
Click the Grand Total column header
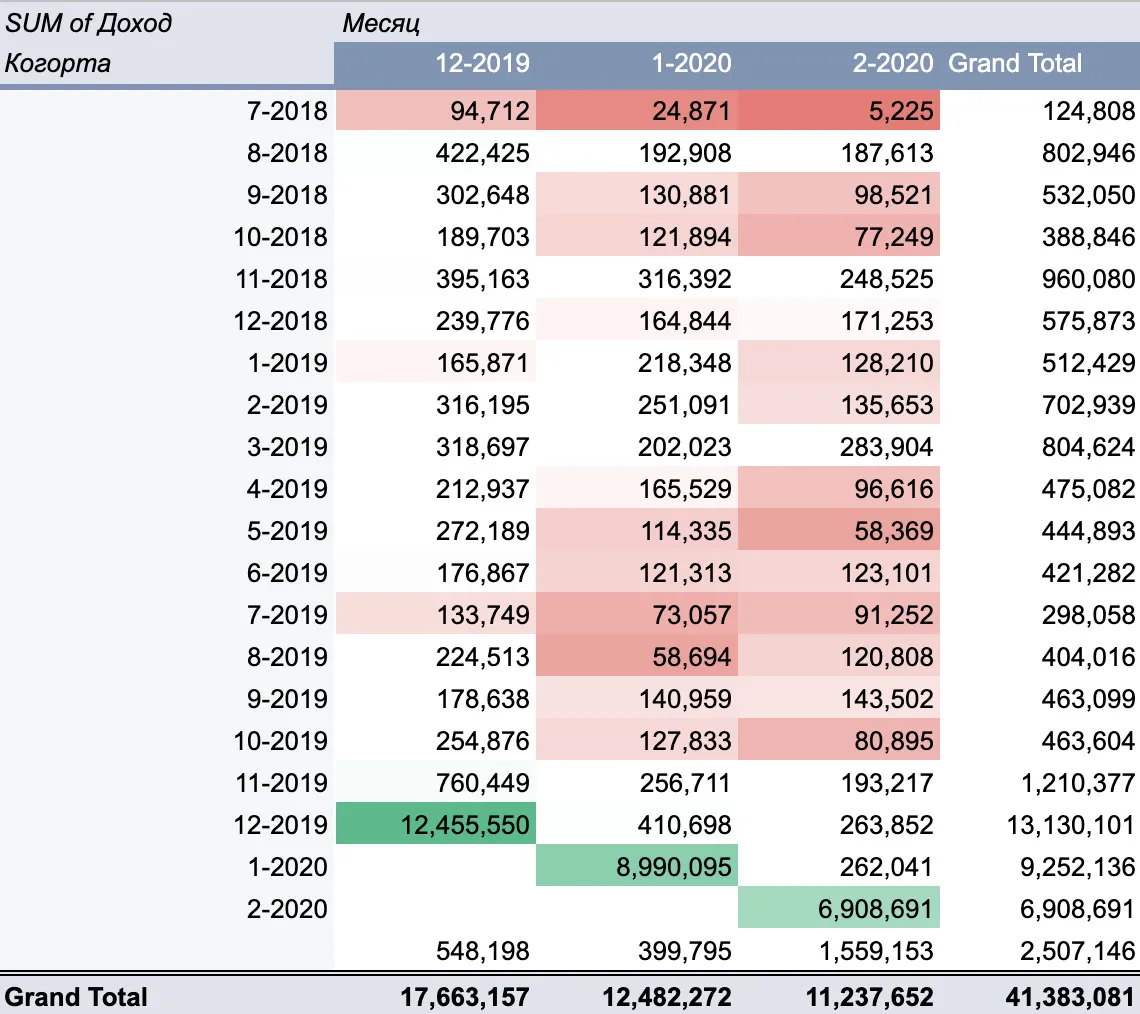coord(1040,63)
